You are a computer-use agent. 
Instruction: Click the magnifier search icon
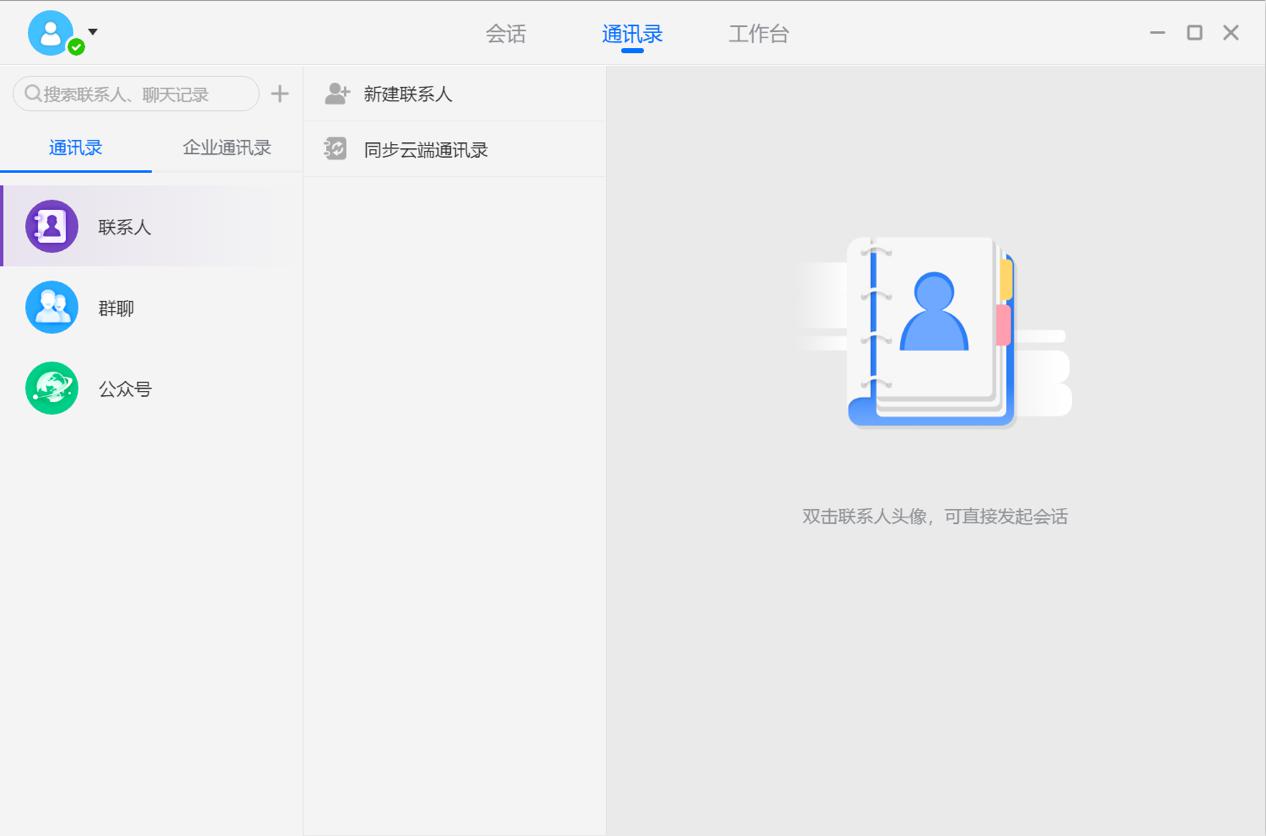(x=33, y=94)
